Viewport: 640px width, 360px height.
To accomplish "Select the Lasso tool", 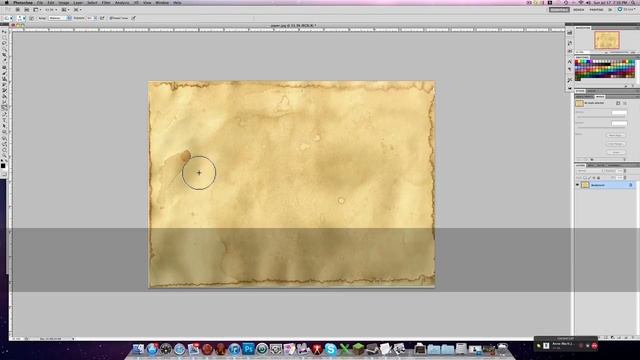I will (x=4, y=43).
